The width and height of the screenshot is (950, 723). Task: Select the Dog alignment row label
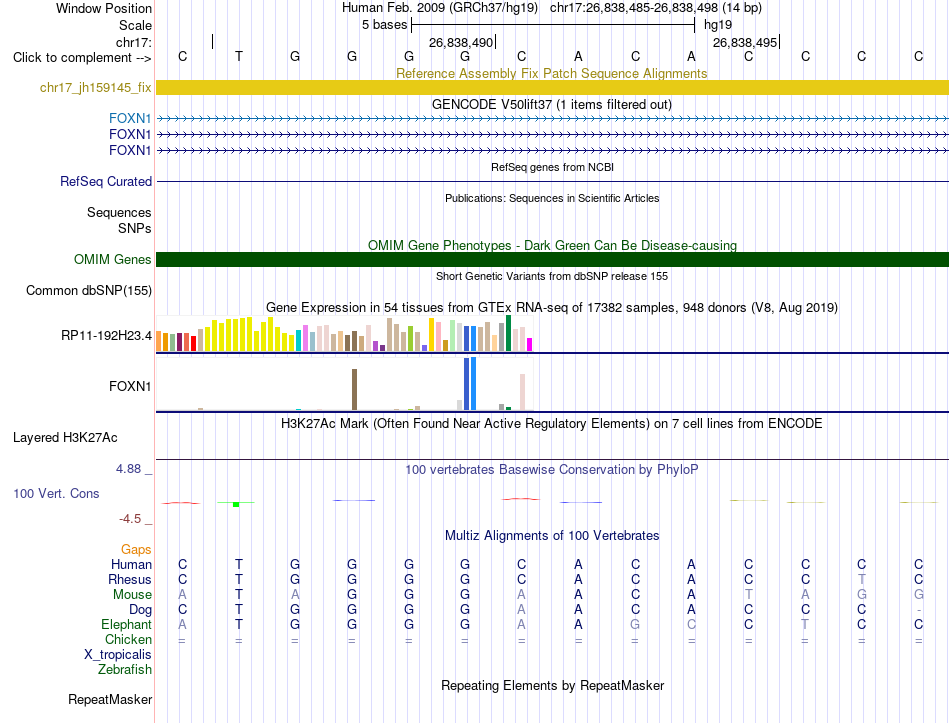pyautogui.click(x=140, y=610)
